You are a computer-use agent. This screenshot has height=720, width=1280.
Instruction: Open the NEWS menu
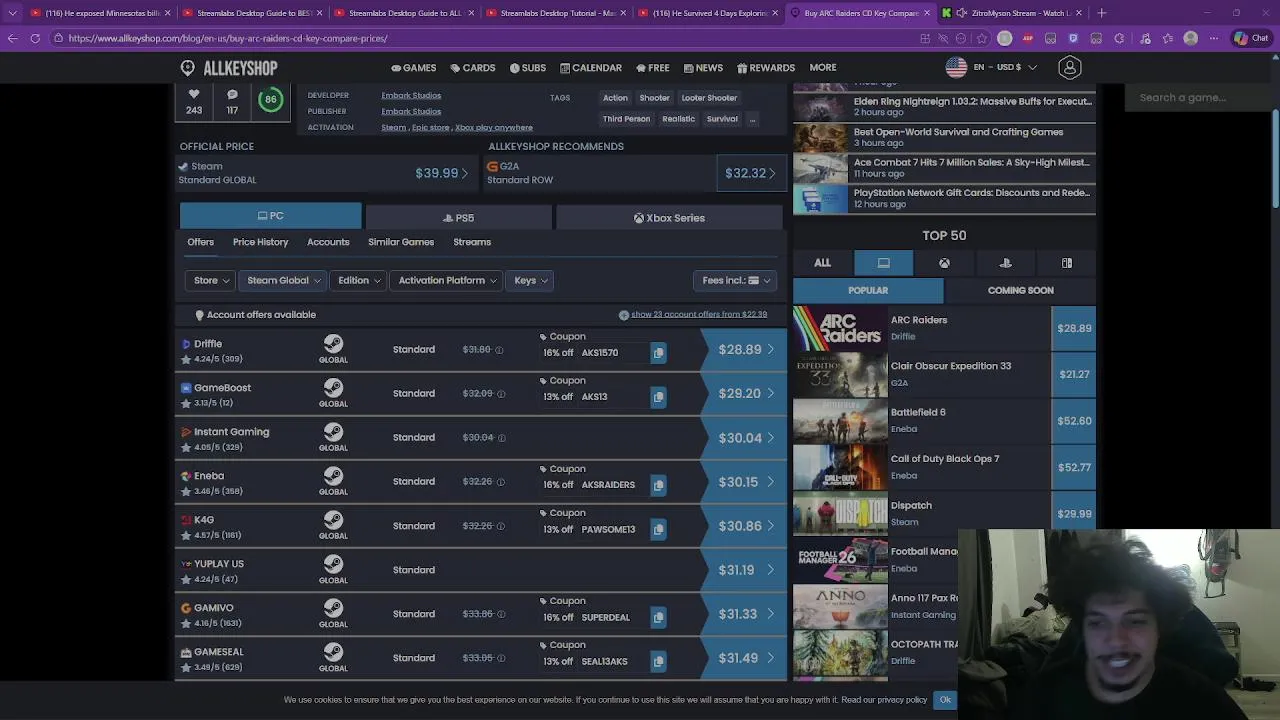pos(703,68)
